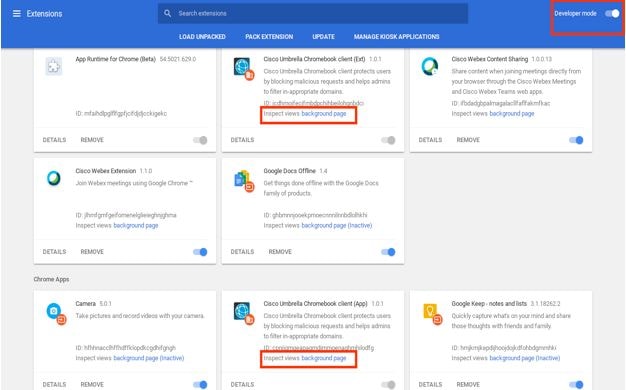Enable App Runtime for Chrome toggle
Screen dimensions: 626x390
click(200, 140)
